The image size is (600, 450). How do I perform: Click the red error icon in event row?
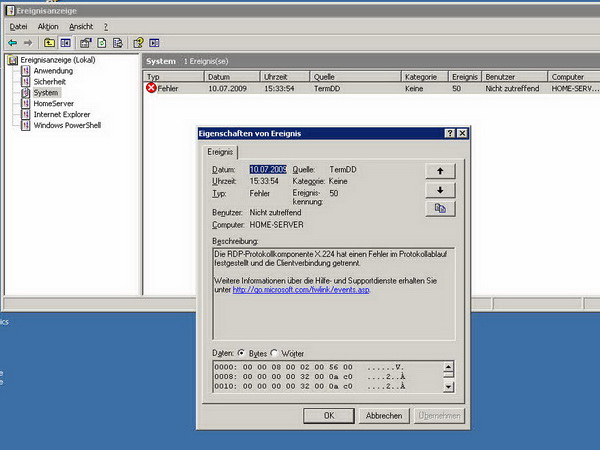coord(151,88)
